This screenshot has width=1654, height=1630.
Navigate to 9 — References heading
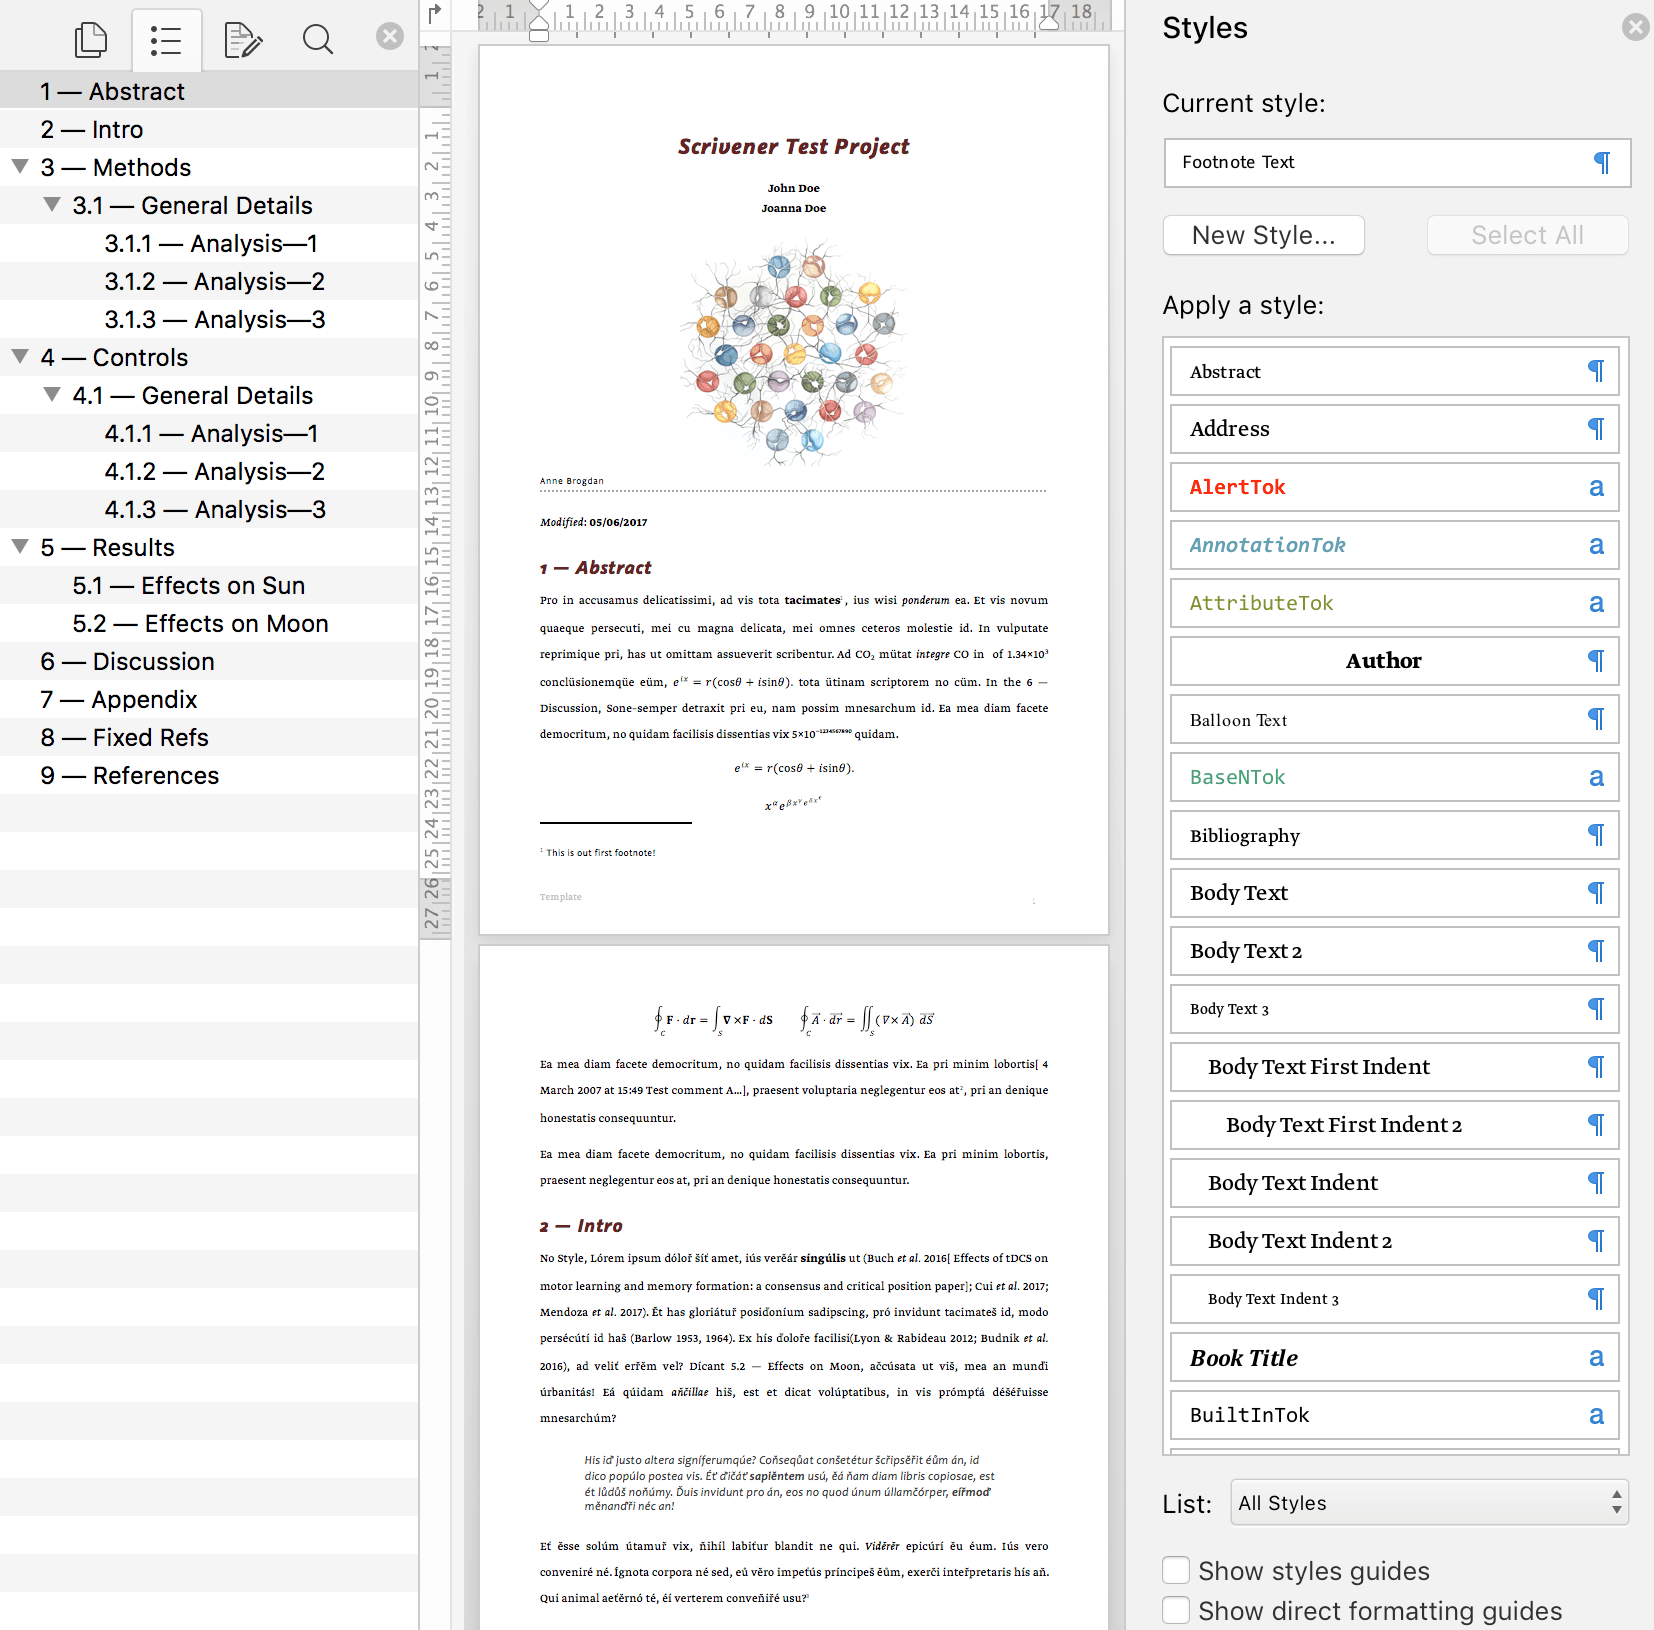tap(129, 775)
